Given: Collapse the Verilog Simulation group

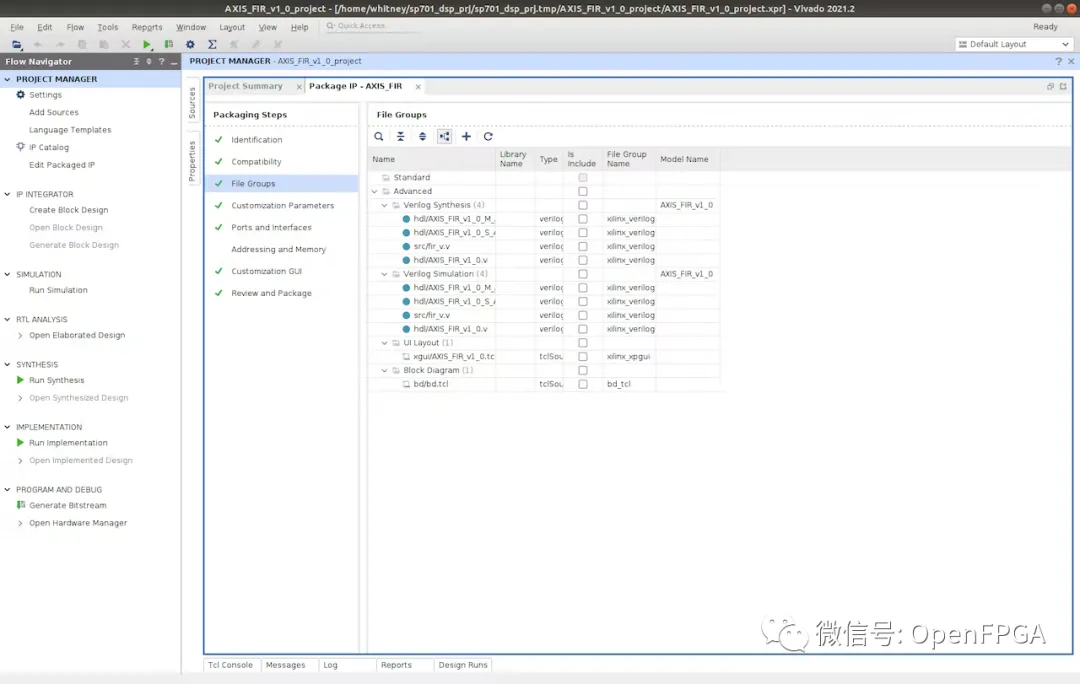Looking at the screenshot, I should 384,274.
